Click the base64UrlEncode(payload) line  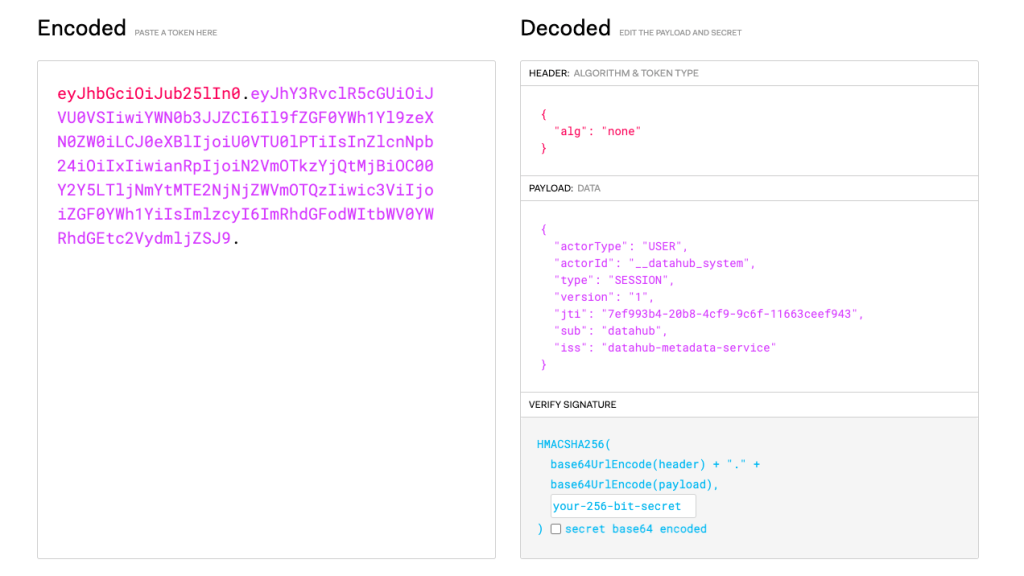(634, 484)
